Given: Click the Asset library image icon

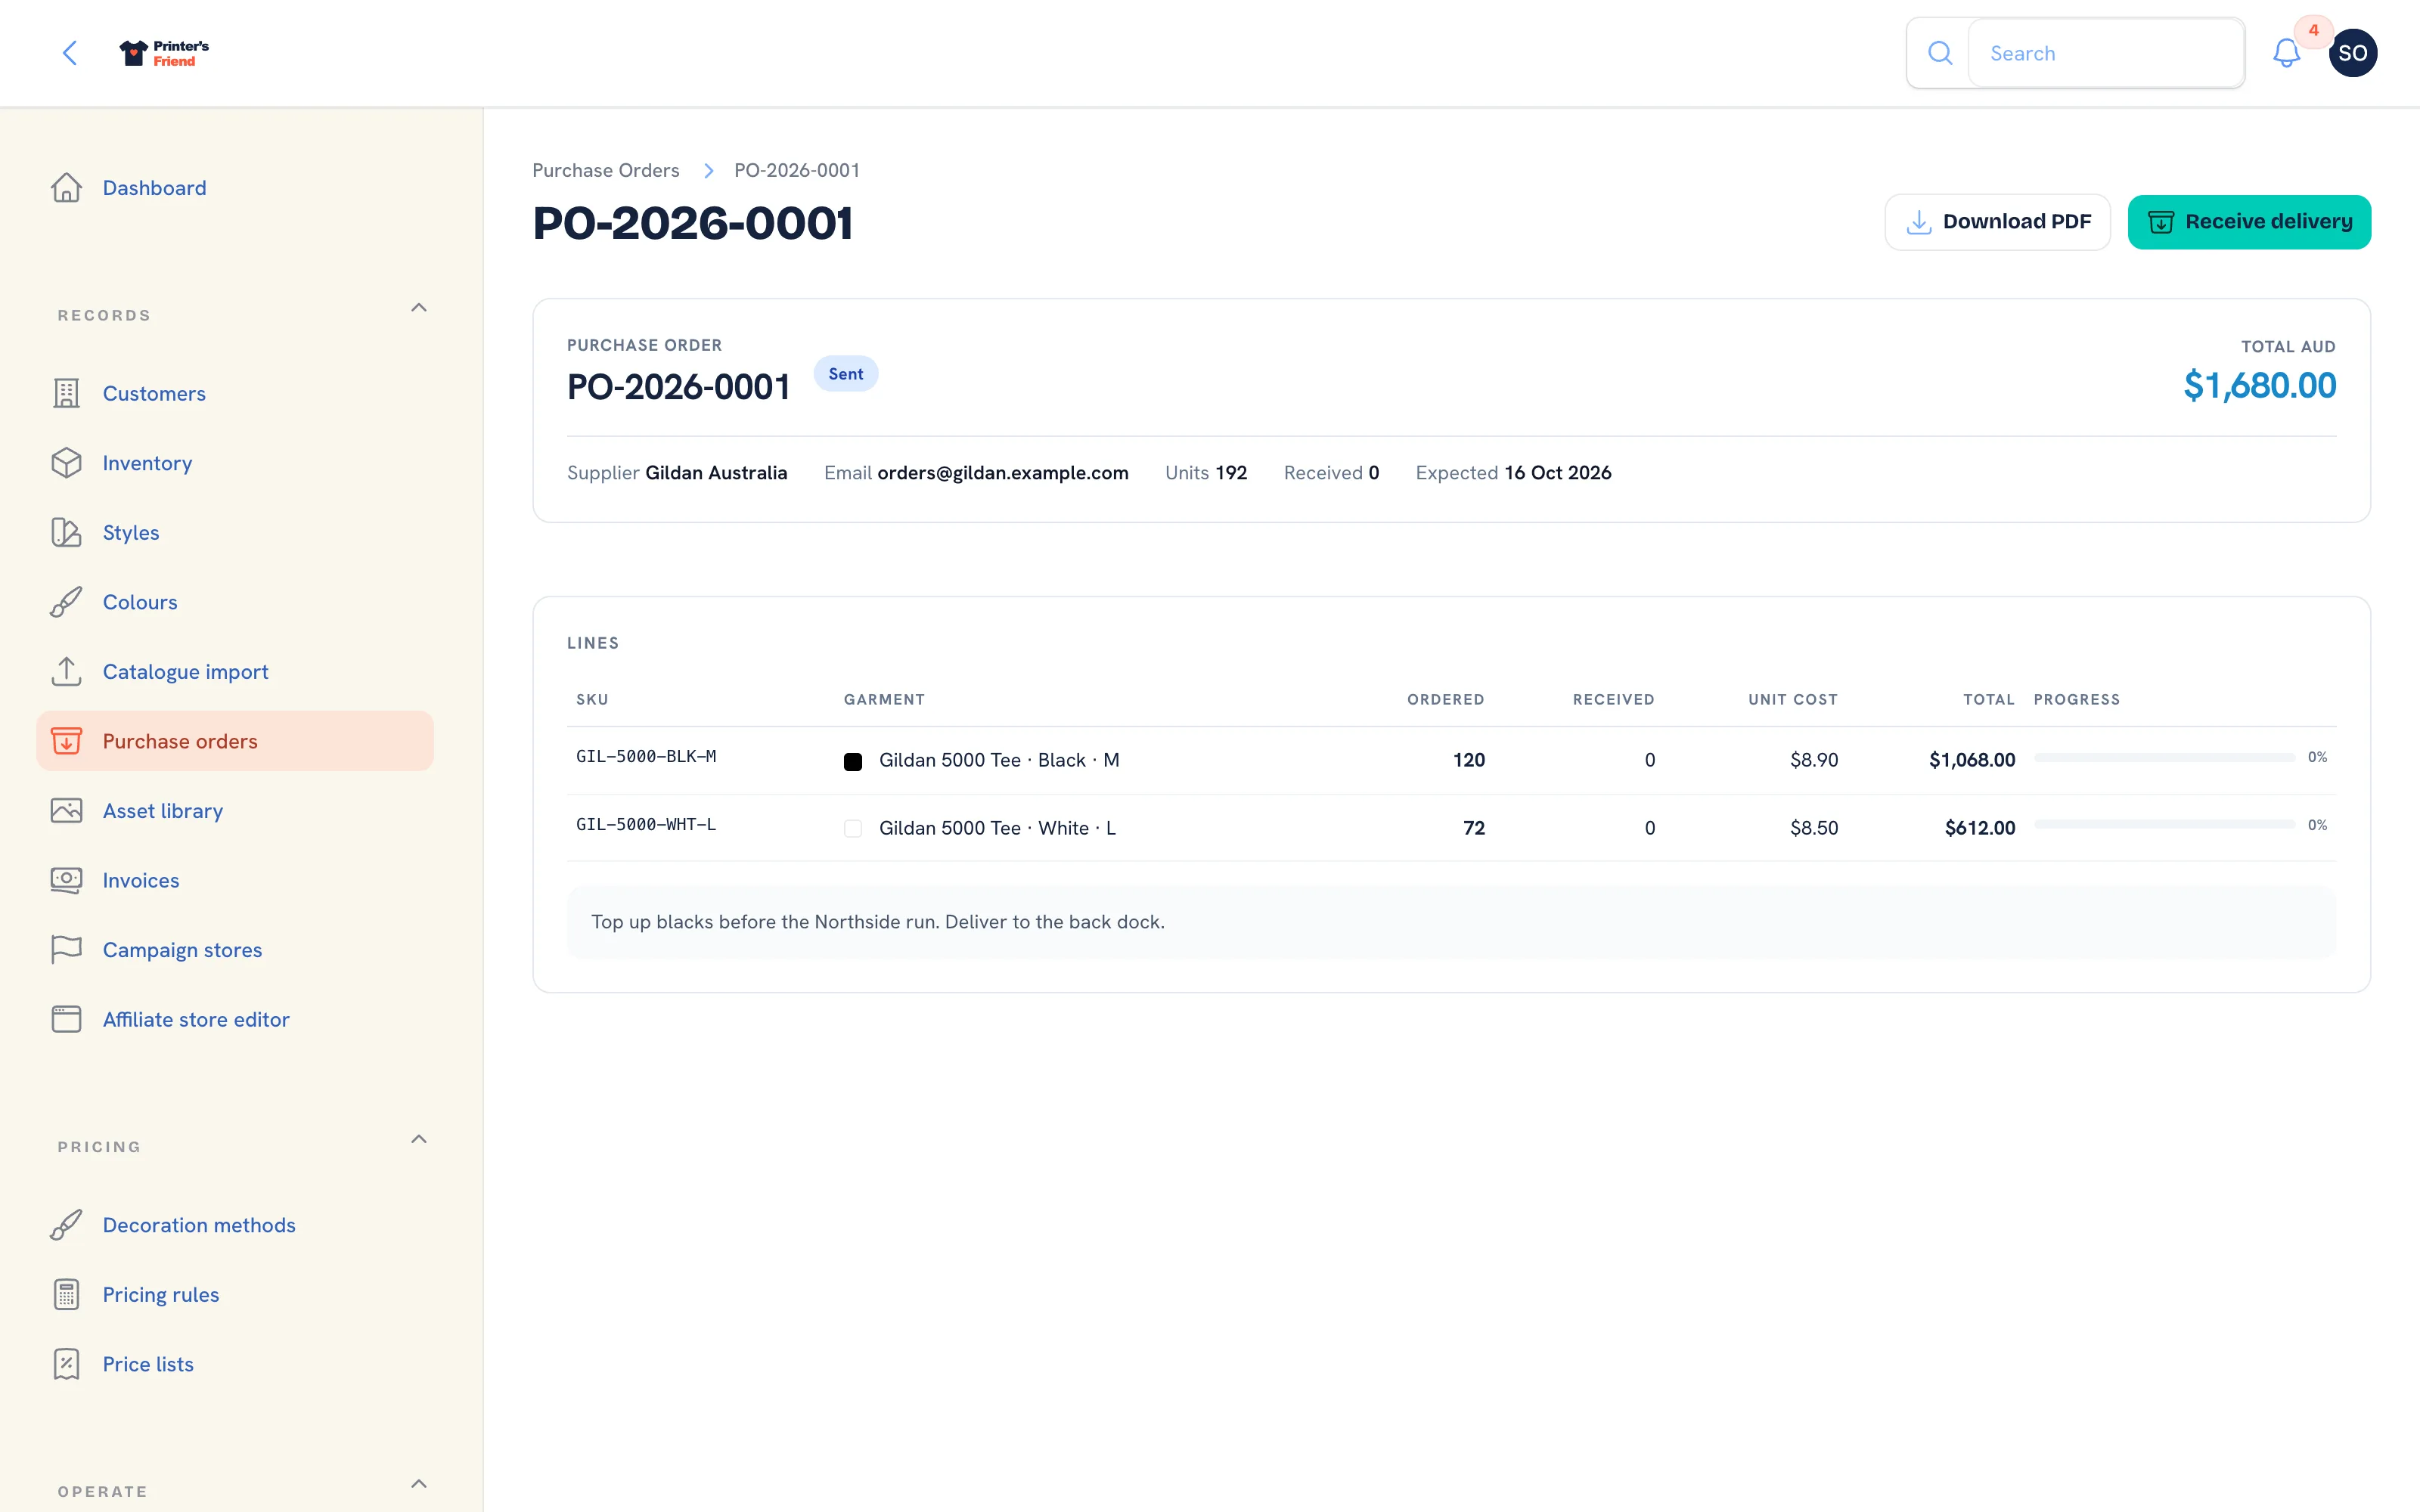Looking at the screenshot, I should [x=66, y=810].
